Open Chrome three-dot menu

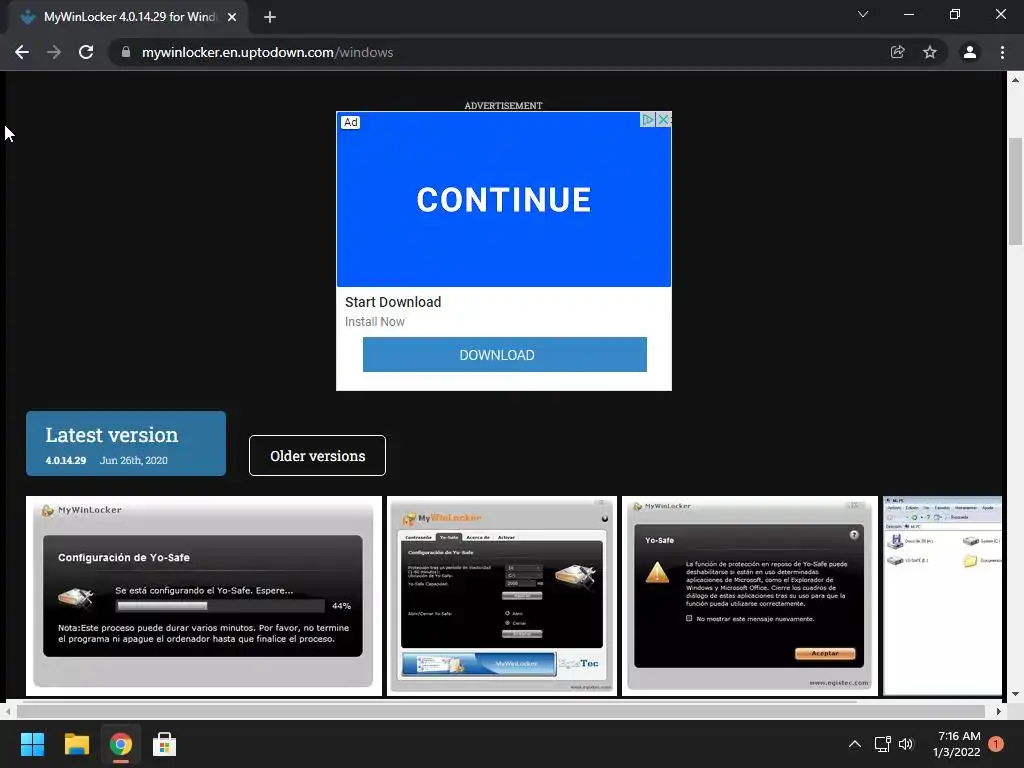(x=1002, y=52)
